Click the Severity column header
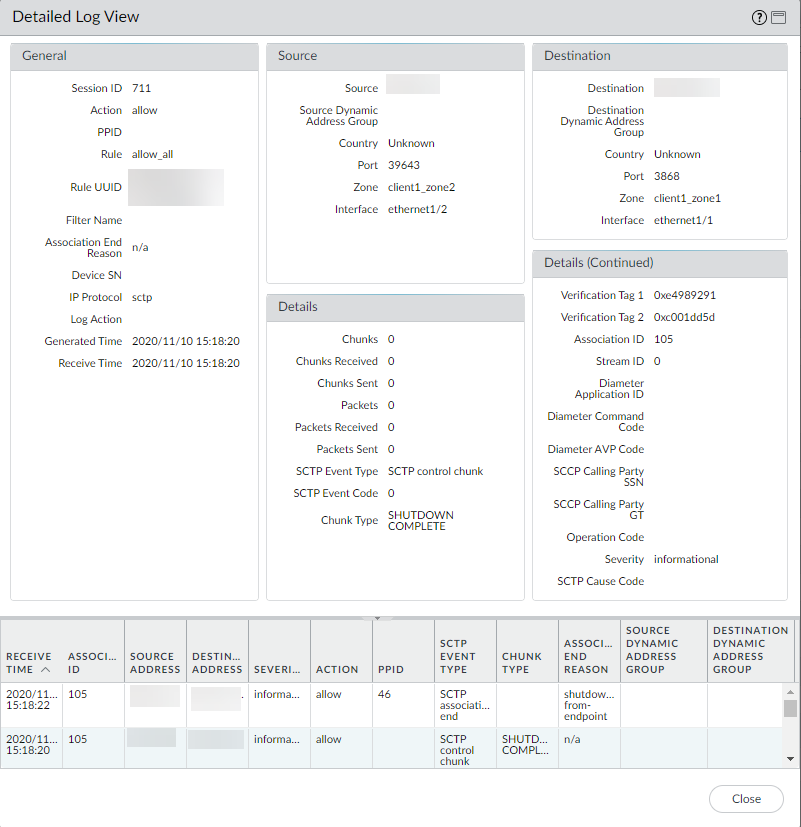 [278, 669]
